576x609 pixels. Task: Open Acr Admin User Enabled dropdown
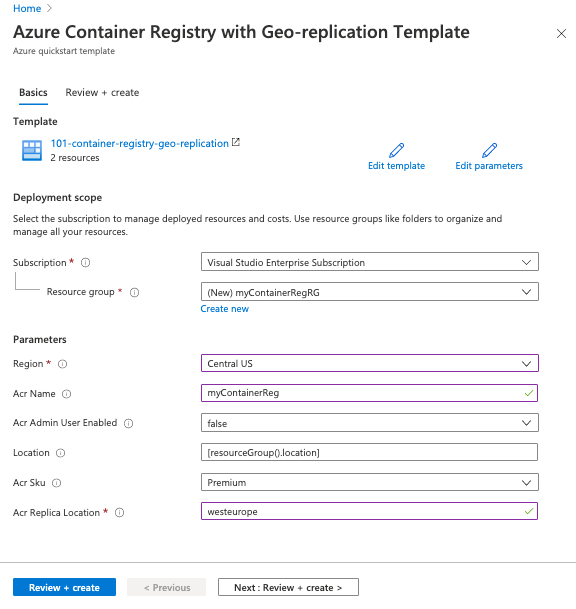click(x=370, y=423)
